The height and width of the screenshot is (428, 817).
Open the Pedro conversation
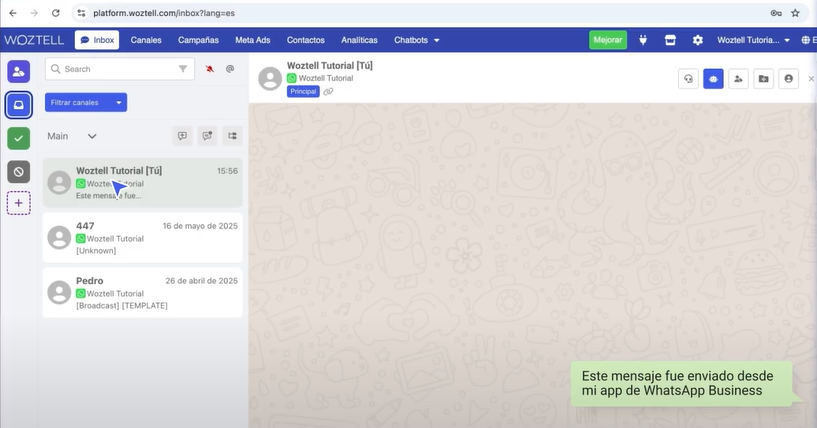[143, 292]
